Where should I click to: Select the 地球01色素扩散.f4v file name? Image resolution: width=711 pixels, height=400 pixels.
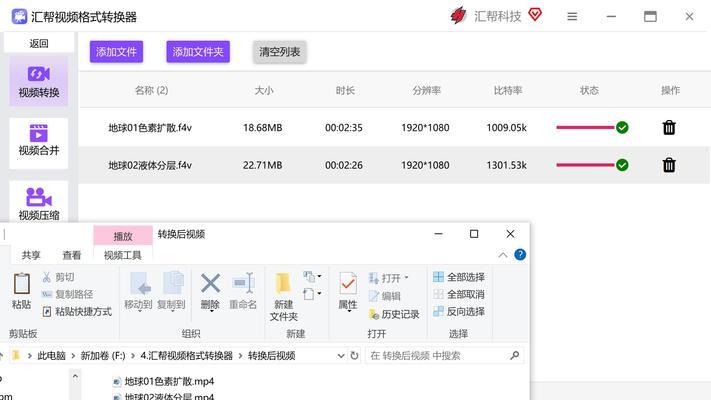(x=150, y=128)
